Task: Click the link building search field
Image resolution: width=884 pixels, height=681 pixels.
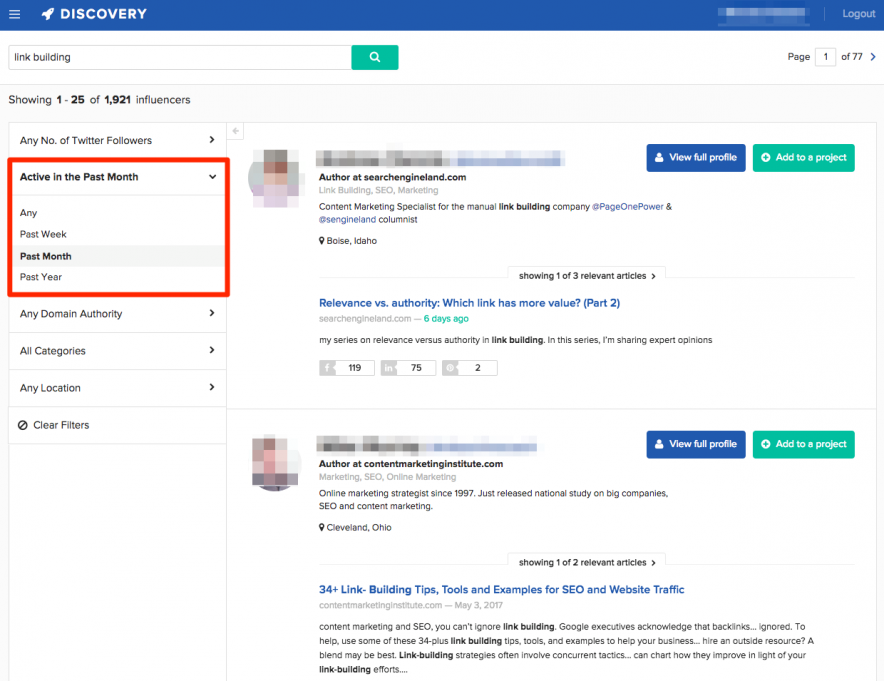Action: [x=180, y=58]
